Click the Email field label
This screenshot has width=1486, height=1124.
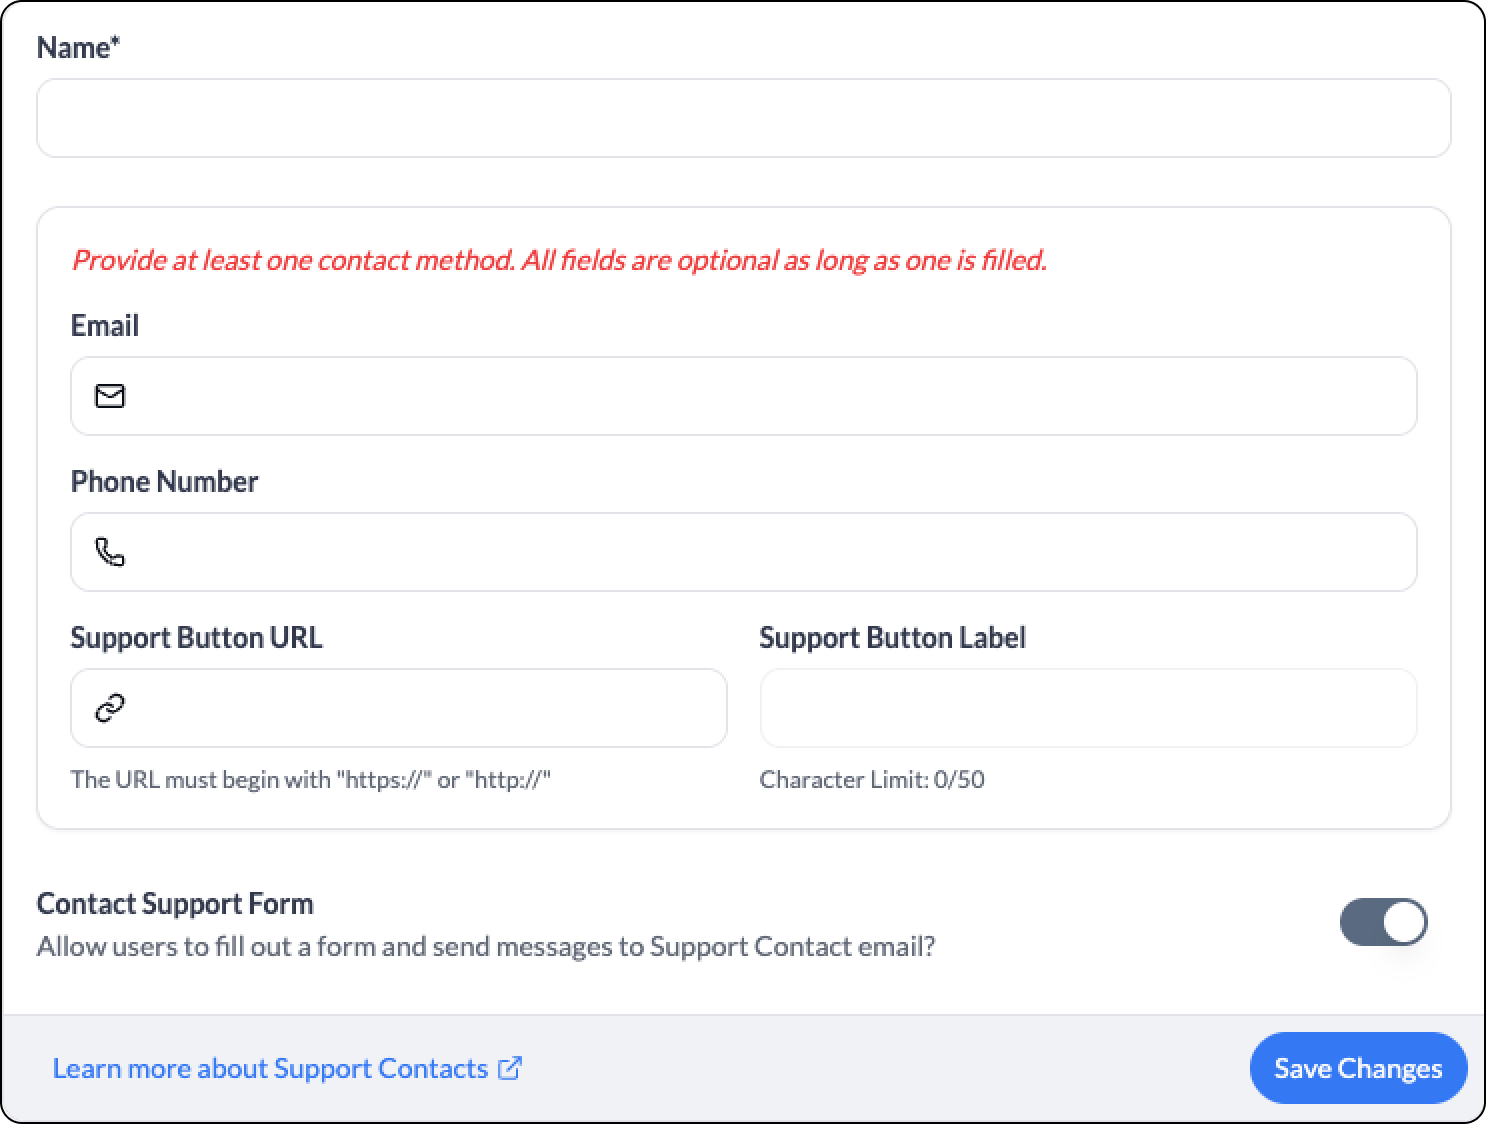tap(105, 325)
